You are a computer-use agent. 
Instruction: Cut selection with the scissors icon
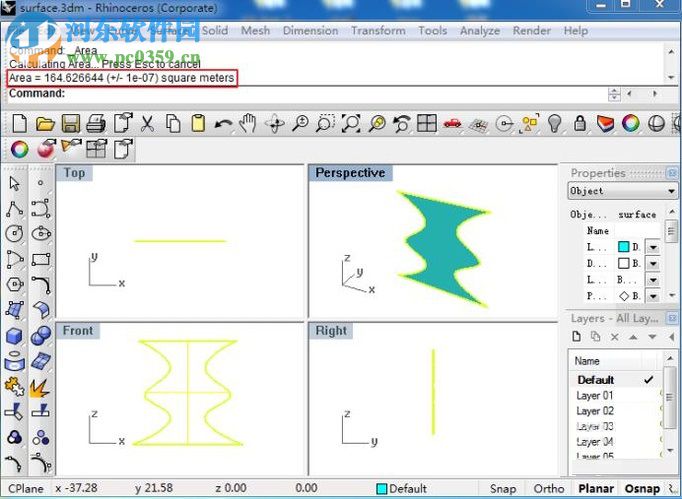coord(147,124)
